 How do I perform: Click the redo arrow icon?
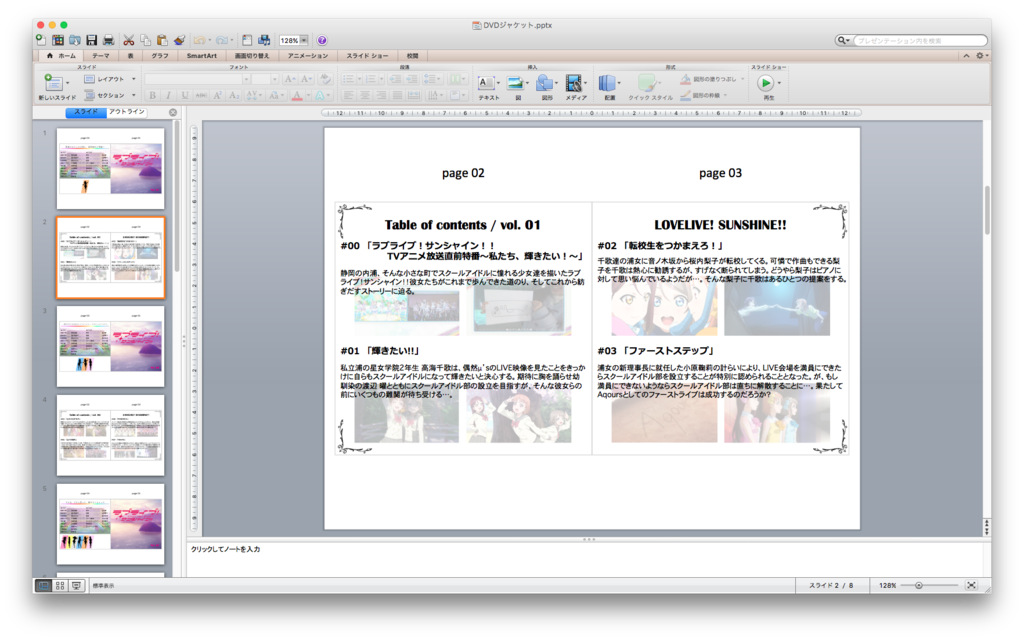(x=222, y=40)
